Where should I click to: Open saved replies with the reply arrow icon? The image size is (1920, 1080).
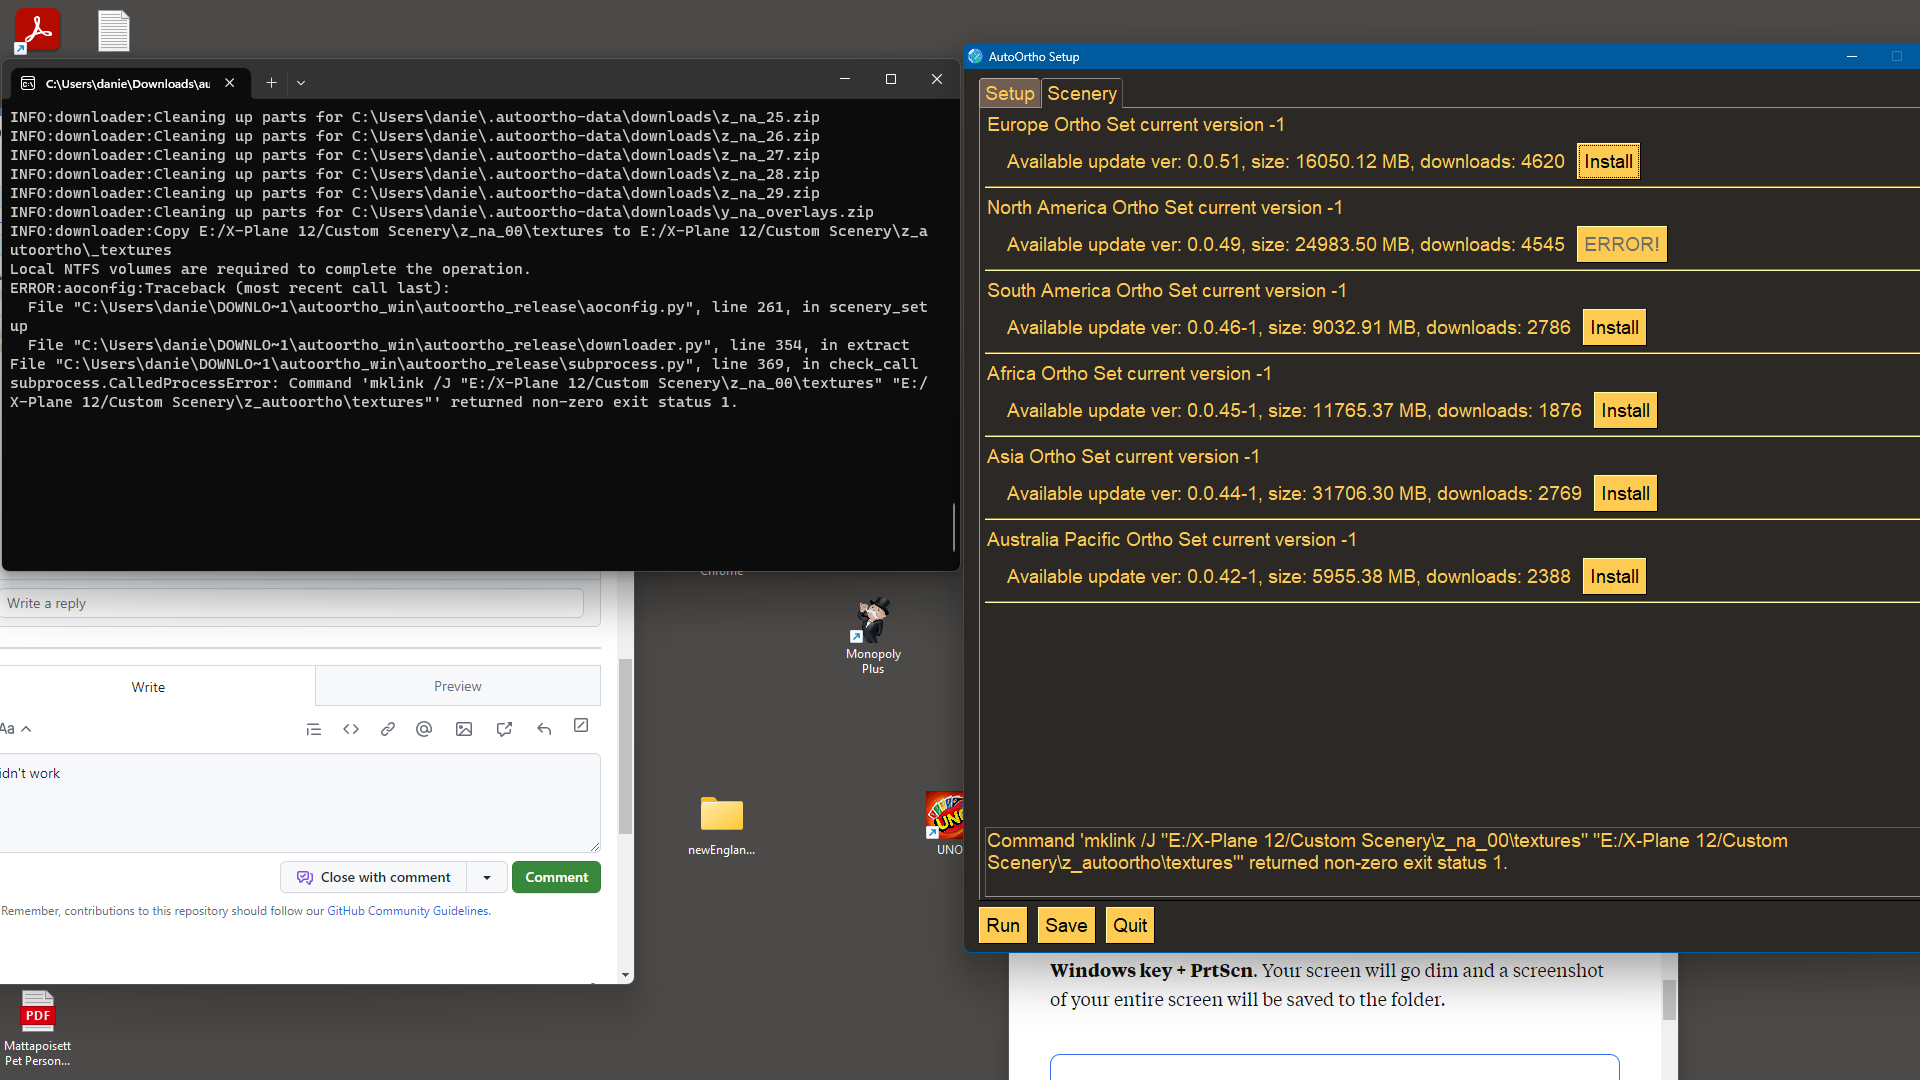[x=544, y=728]
